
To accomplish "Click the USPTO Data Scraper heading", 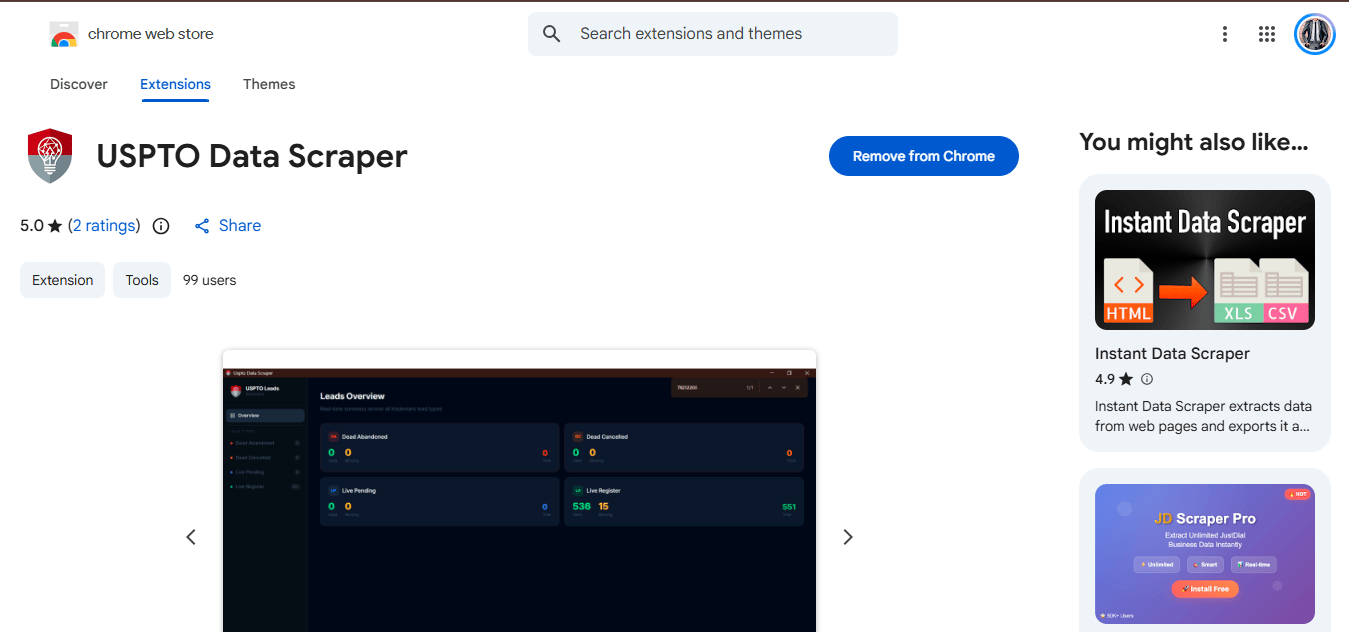I will pyautogui.click(x=252, y=156).
